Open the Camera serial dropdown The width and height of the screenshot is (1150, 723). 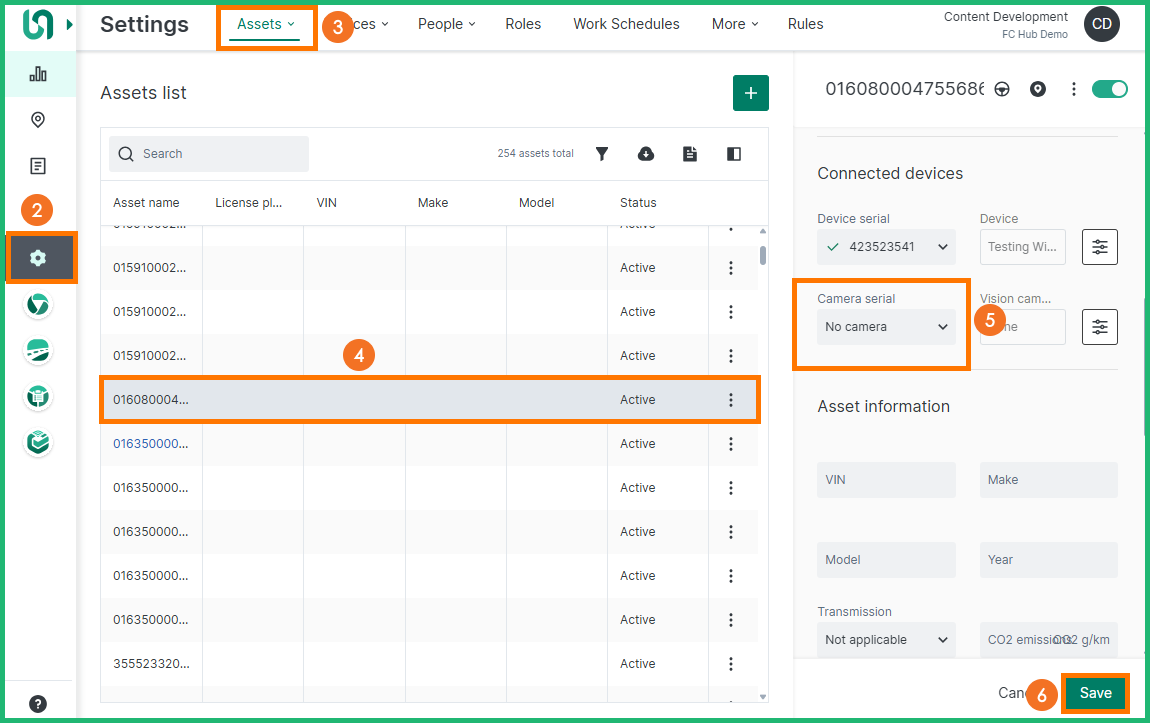pos(886,327)
